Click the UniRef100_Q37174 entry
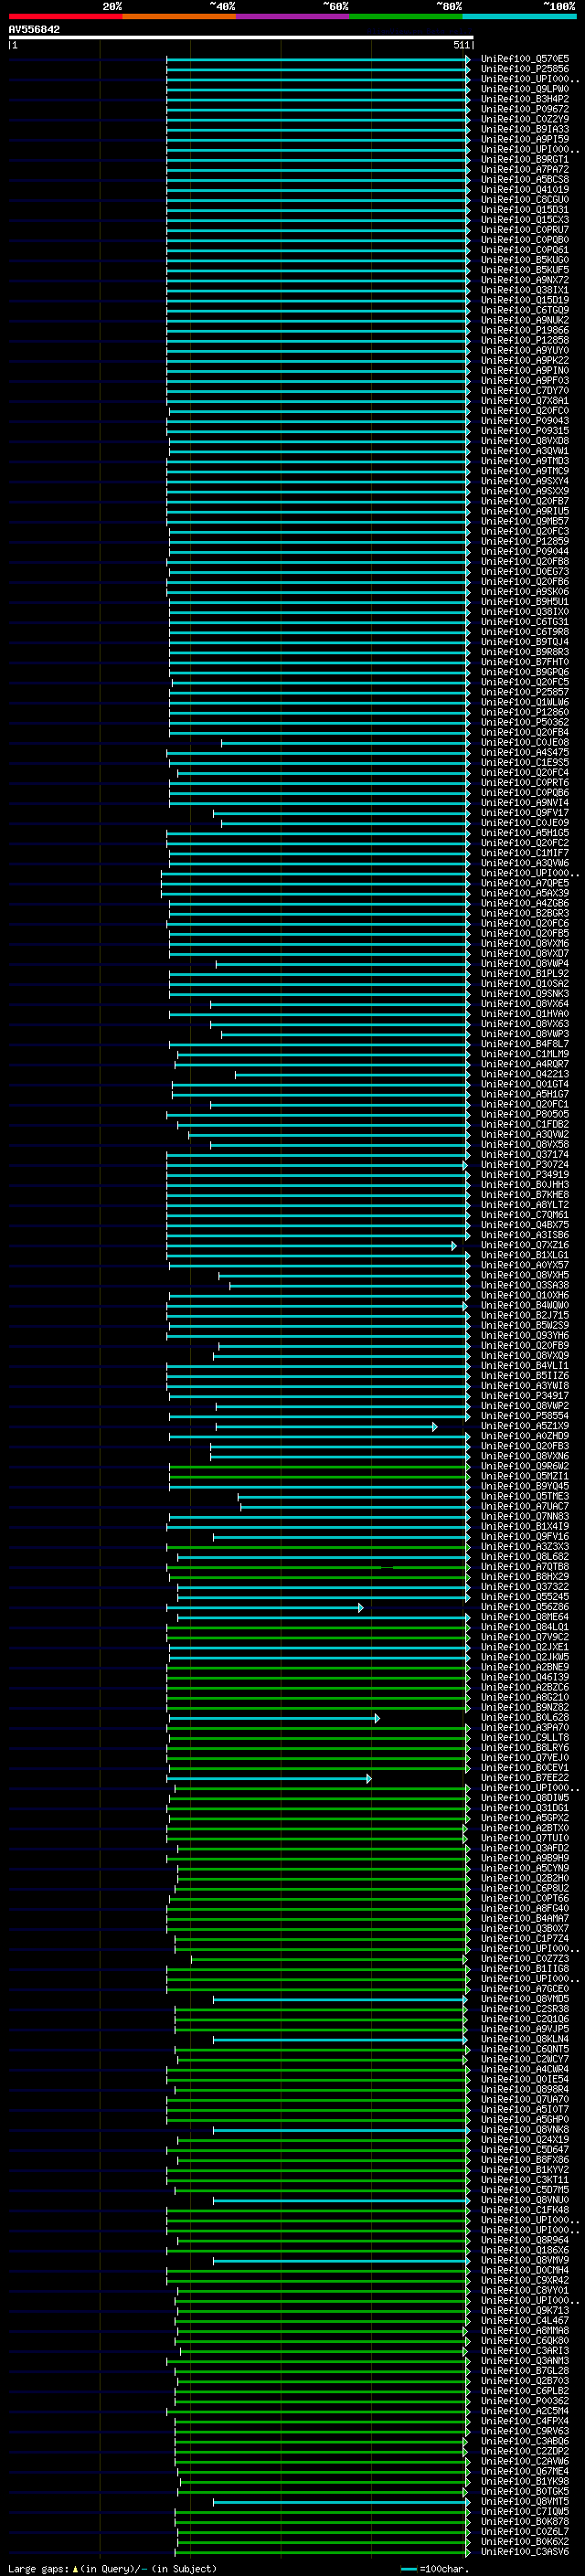The image size is (585, 2576). coord(524,1154)
